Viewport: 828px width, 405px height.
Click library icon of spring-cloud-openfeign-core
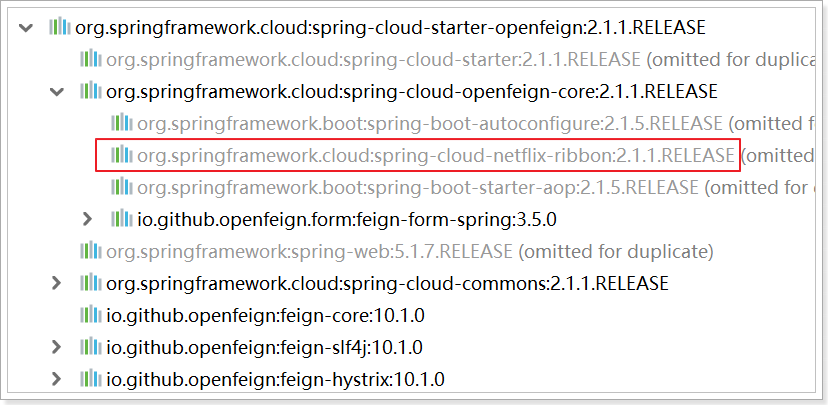91,91
